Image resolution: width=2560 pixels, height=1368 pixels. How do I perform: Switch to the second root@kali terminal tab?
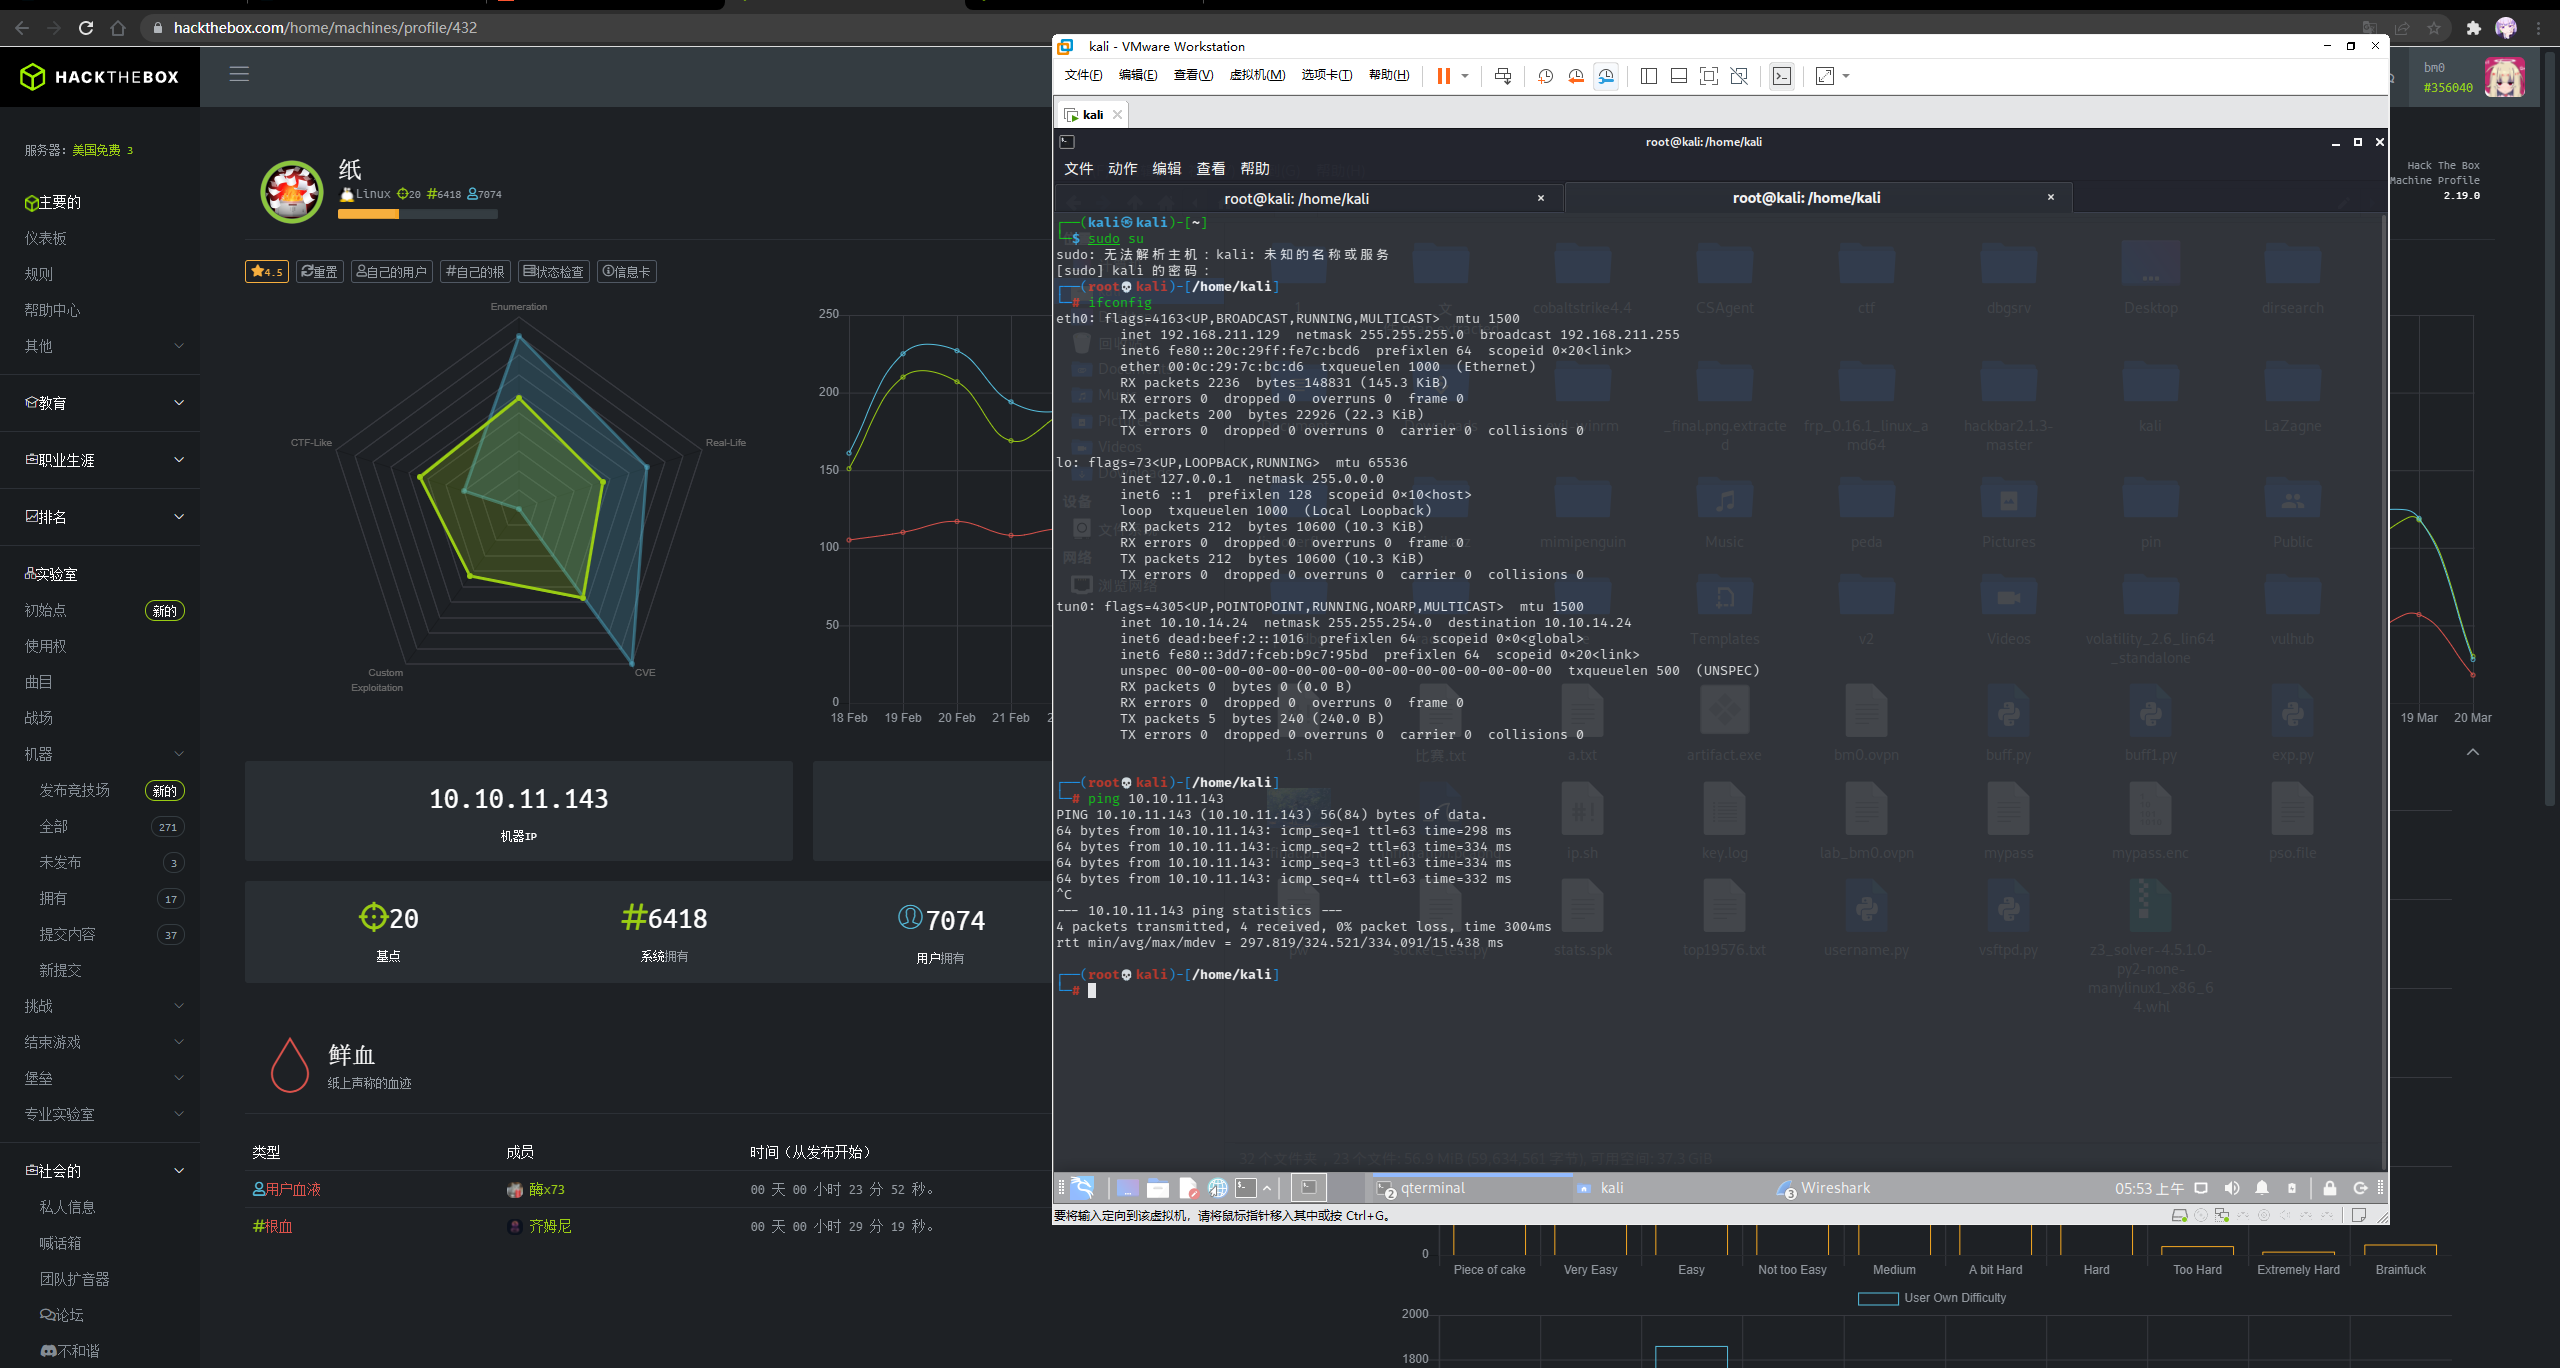point(1806,197)
